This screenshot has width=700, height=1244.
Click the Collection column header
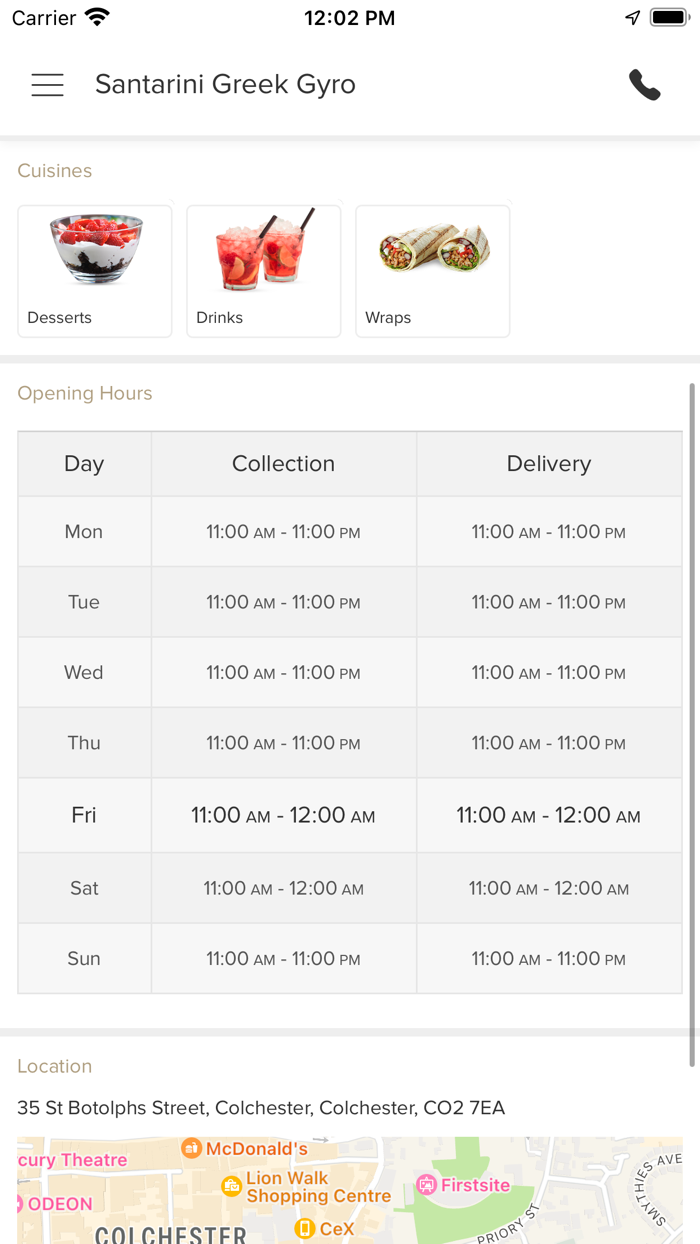click(283, 464)
